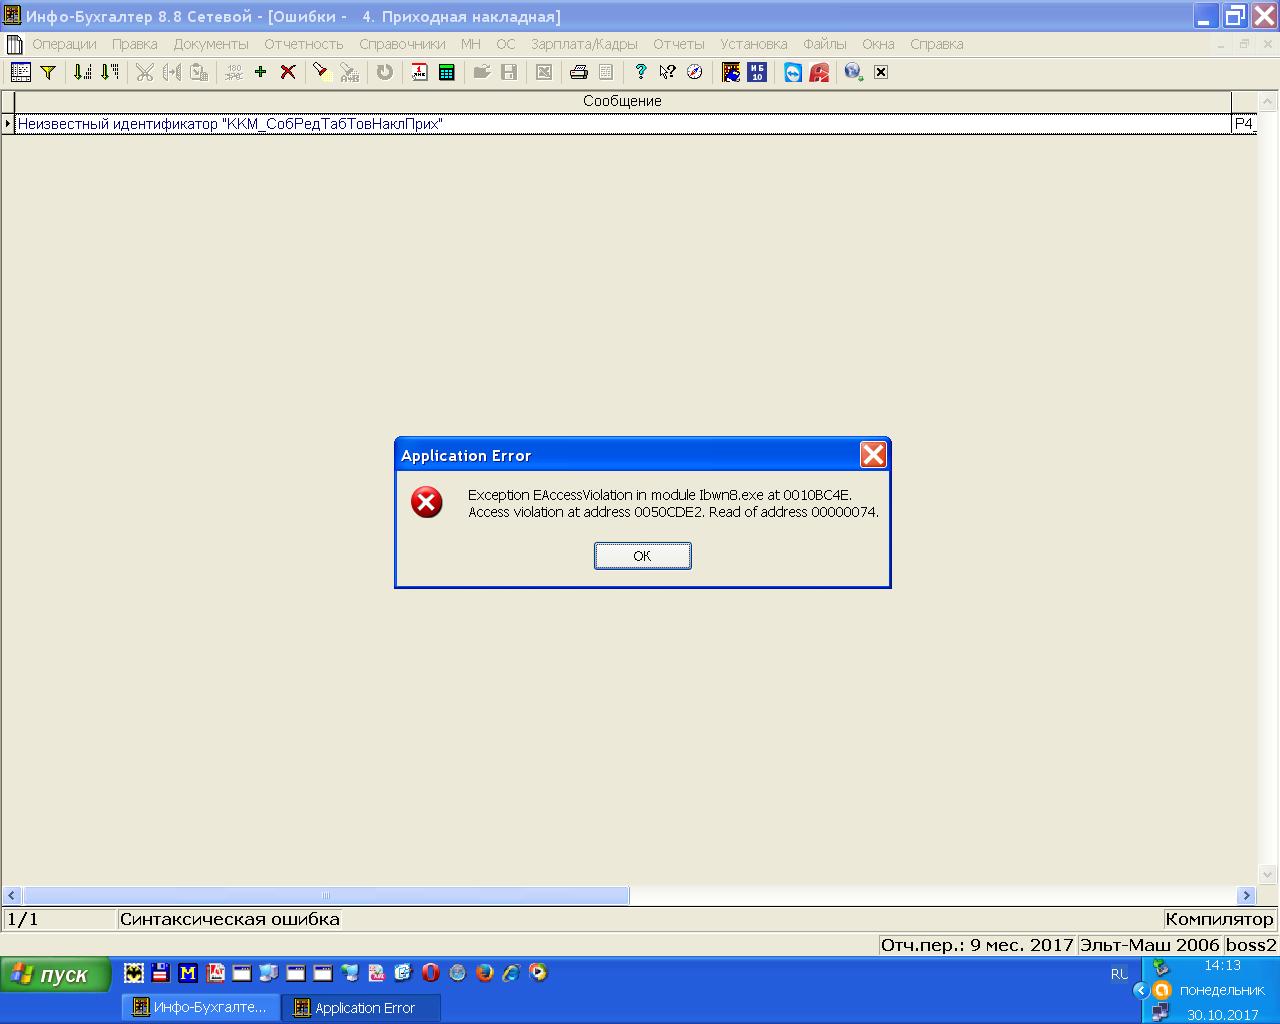1280x1024 pixels.
Task: Click the document icon left of Операции
Action: point(14,44)
